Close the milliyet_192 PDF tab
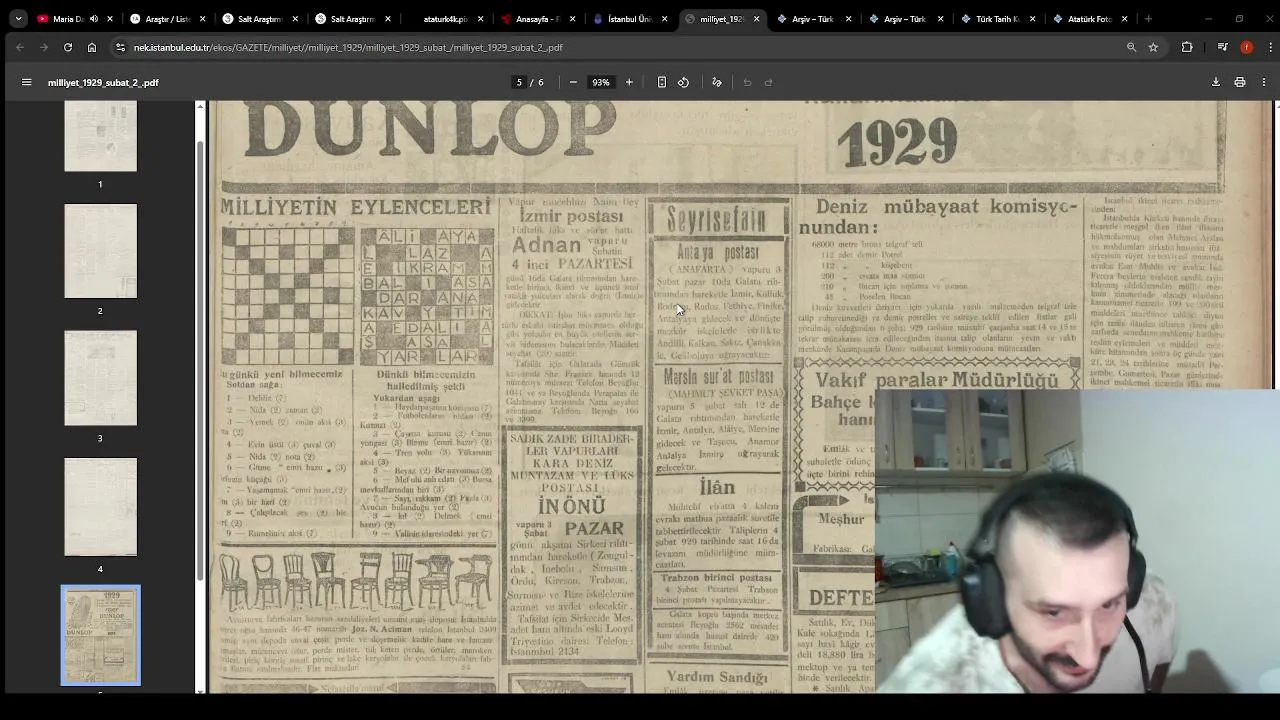 (756, 18)
